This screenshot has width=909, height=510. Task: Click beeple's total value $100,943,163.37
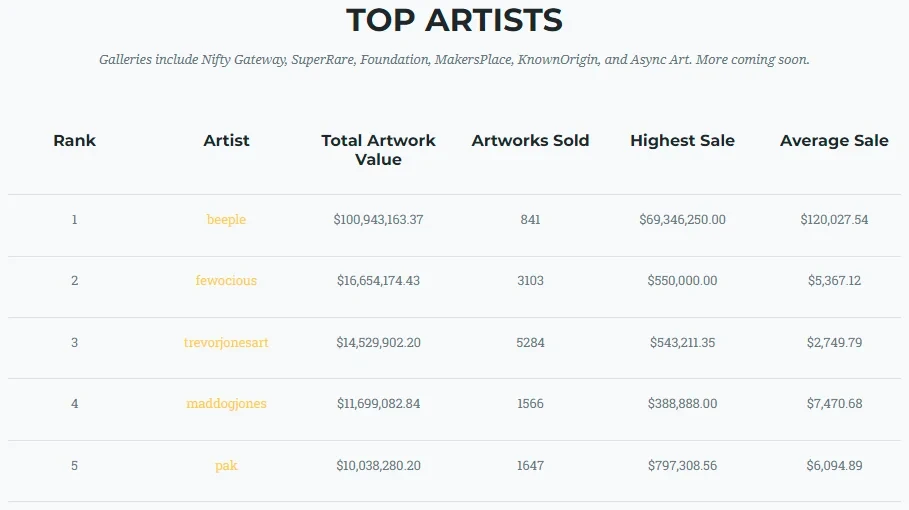click(378, 220)
